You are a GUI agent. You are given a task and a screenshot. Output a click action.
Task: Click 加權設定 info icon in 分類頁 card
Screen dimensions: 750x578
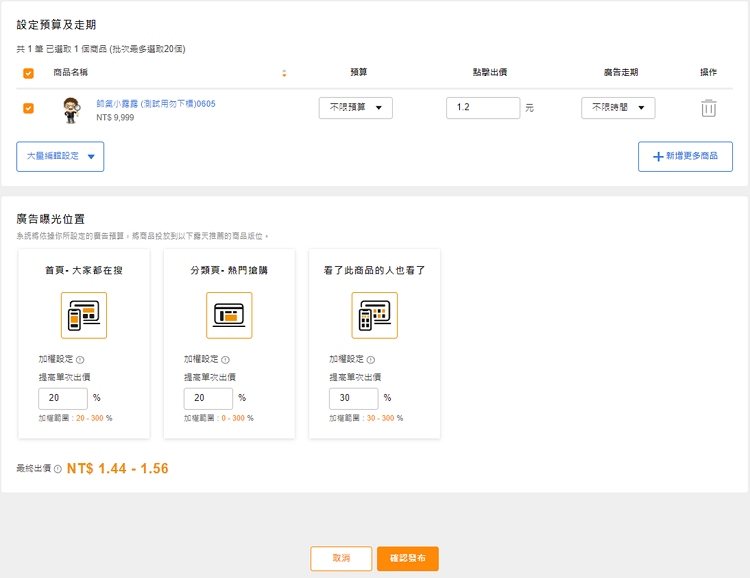coord(225,360)
